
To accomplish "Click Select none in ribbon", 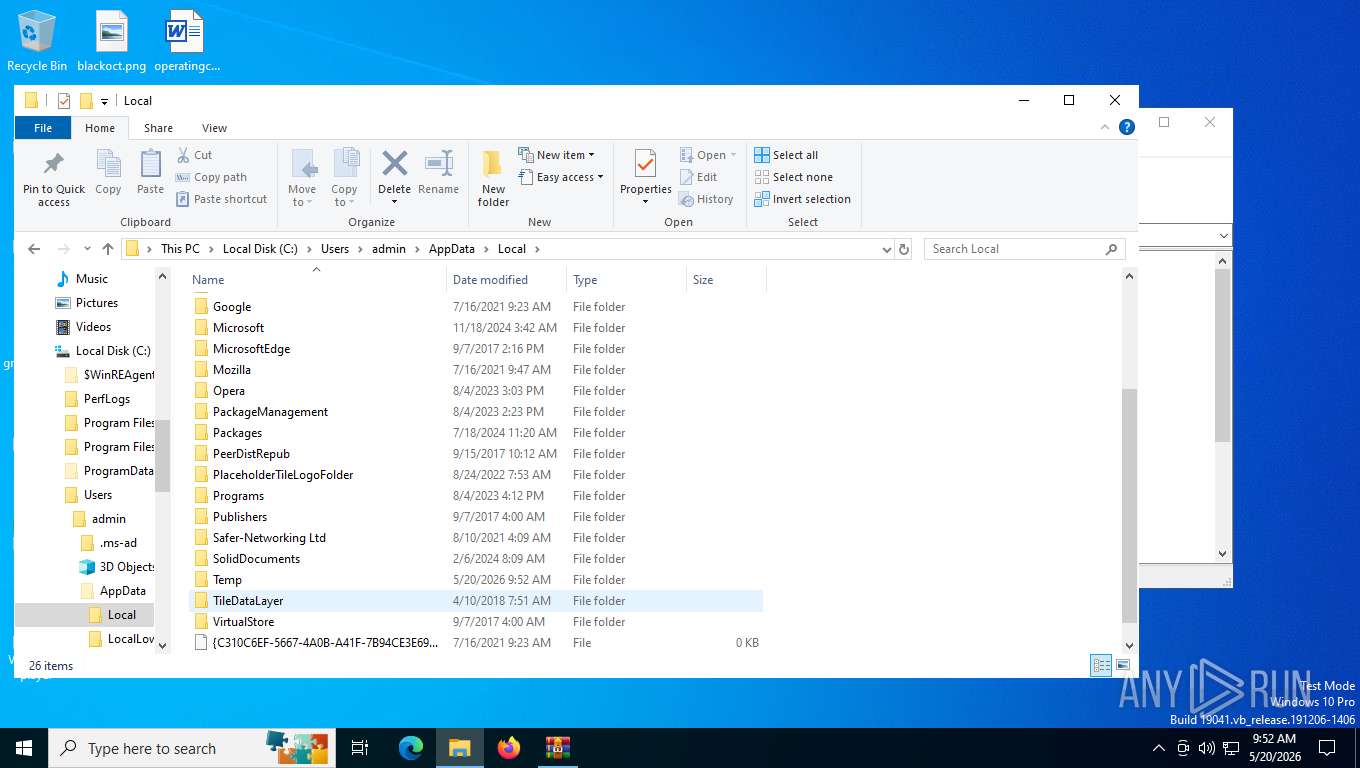I will tap(793, 177).
